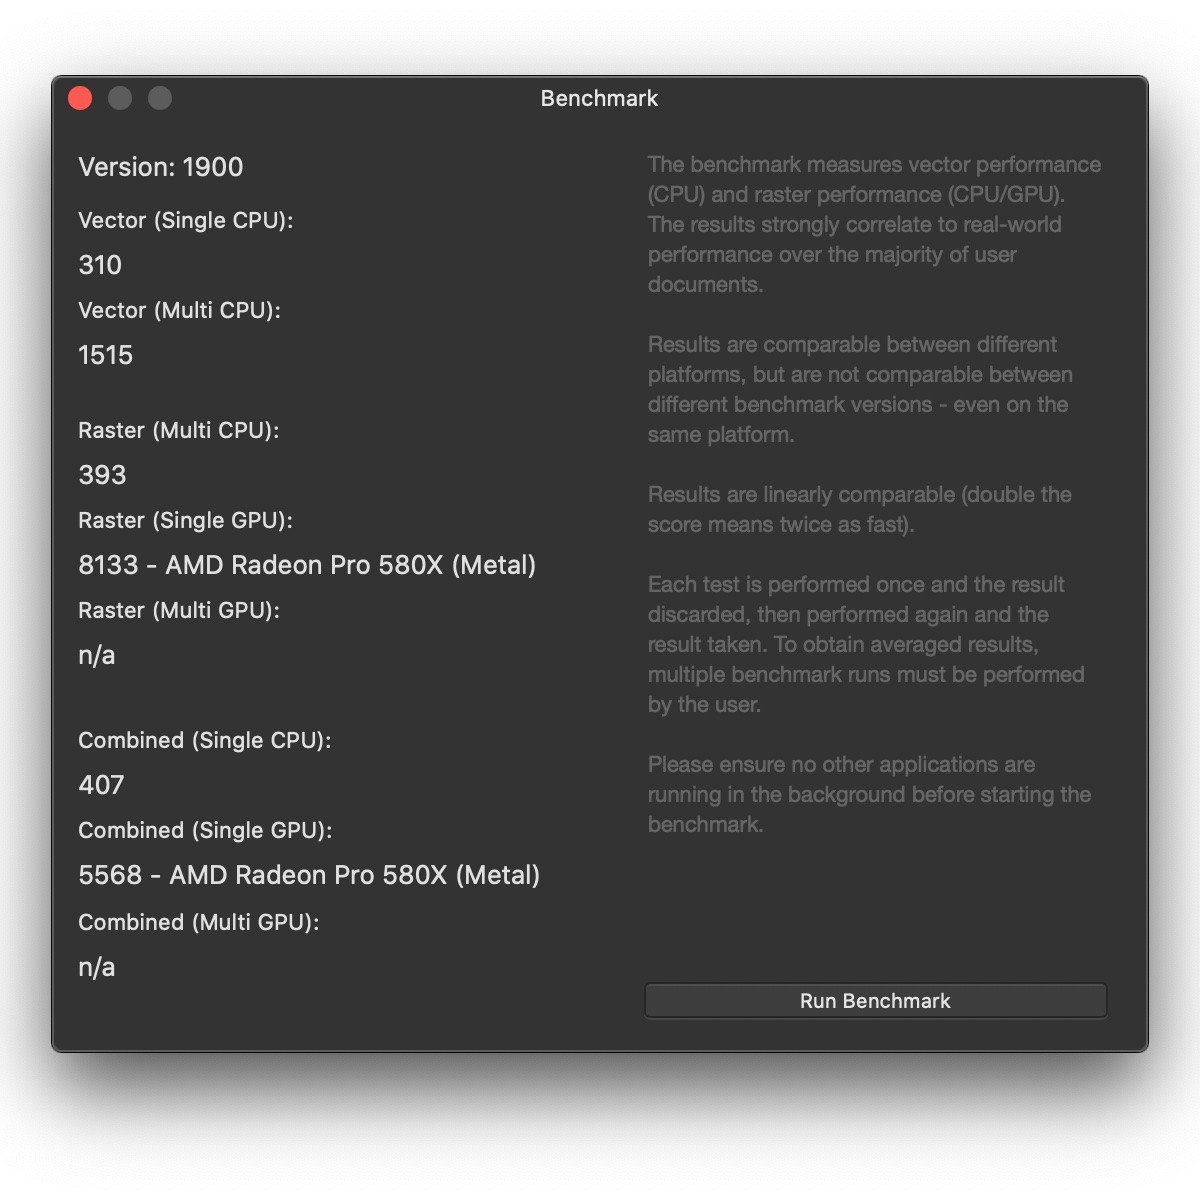
Task: Click the 'Each test is performed once' paragraph
Action: (866, 645)
